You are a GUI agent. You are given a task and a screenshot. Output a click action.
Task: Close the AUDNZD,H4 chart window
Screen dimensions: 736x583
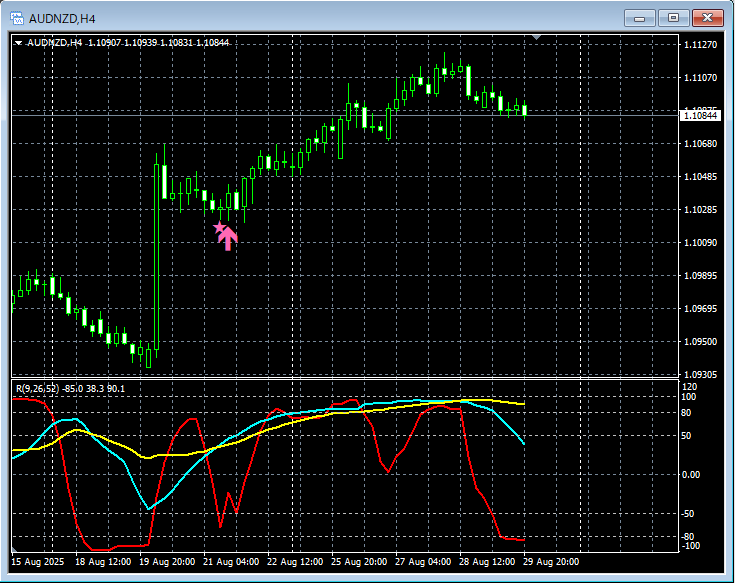tap(707, 17)
